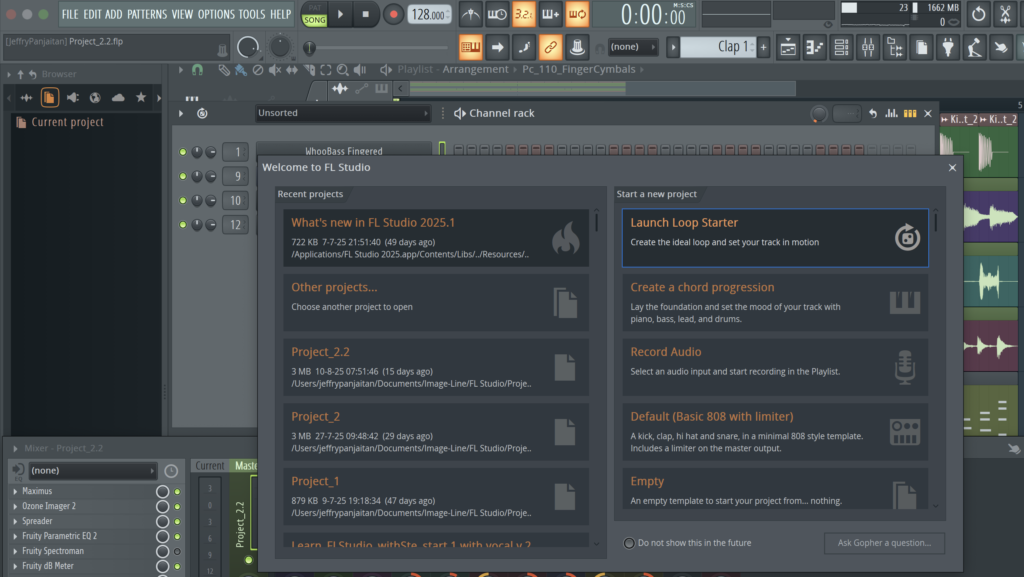Toggle the metronome icon
Screen dimensions: 1024x577
pyautogui.click(x=471, y=14)
